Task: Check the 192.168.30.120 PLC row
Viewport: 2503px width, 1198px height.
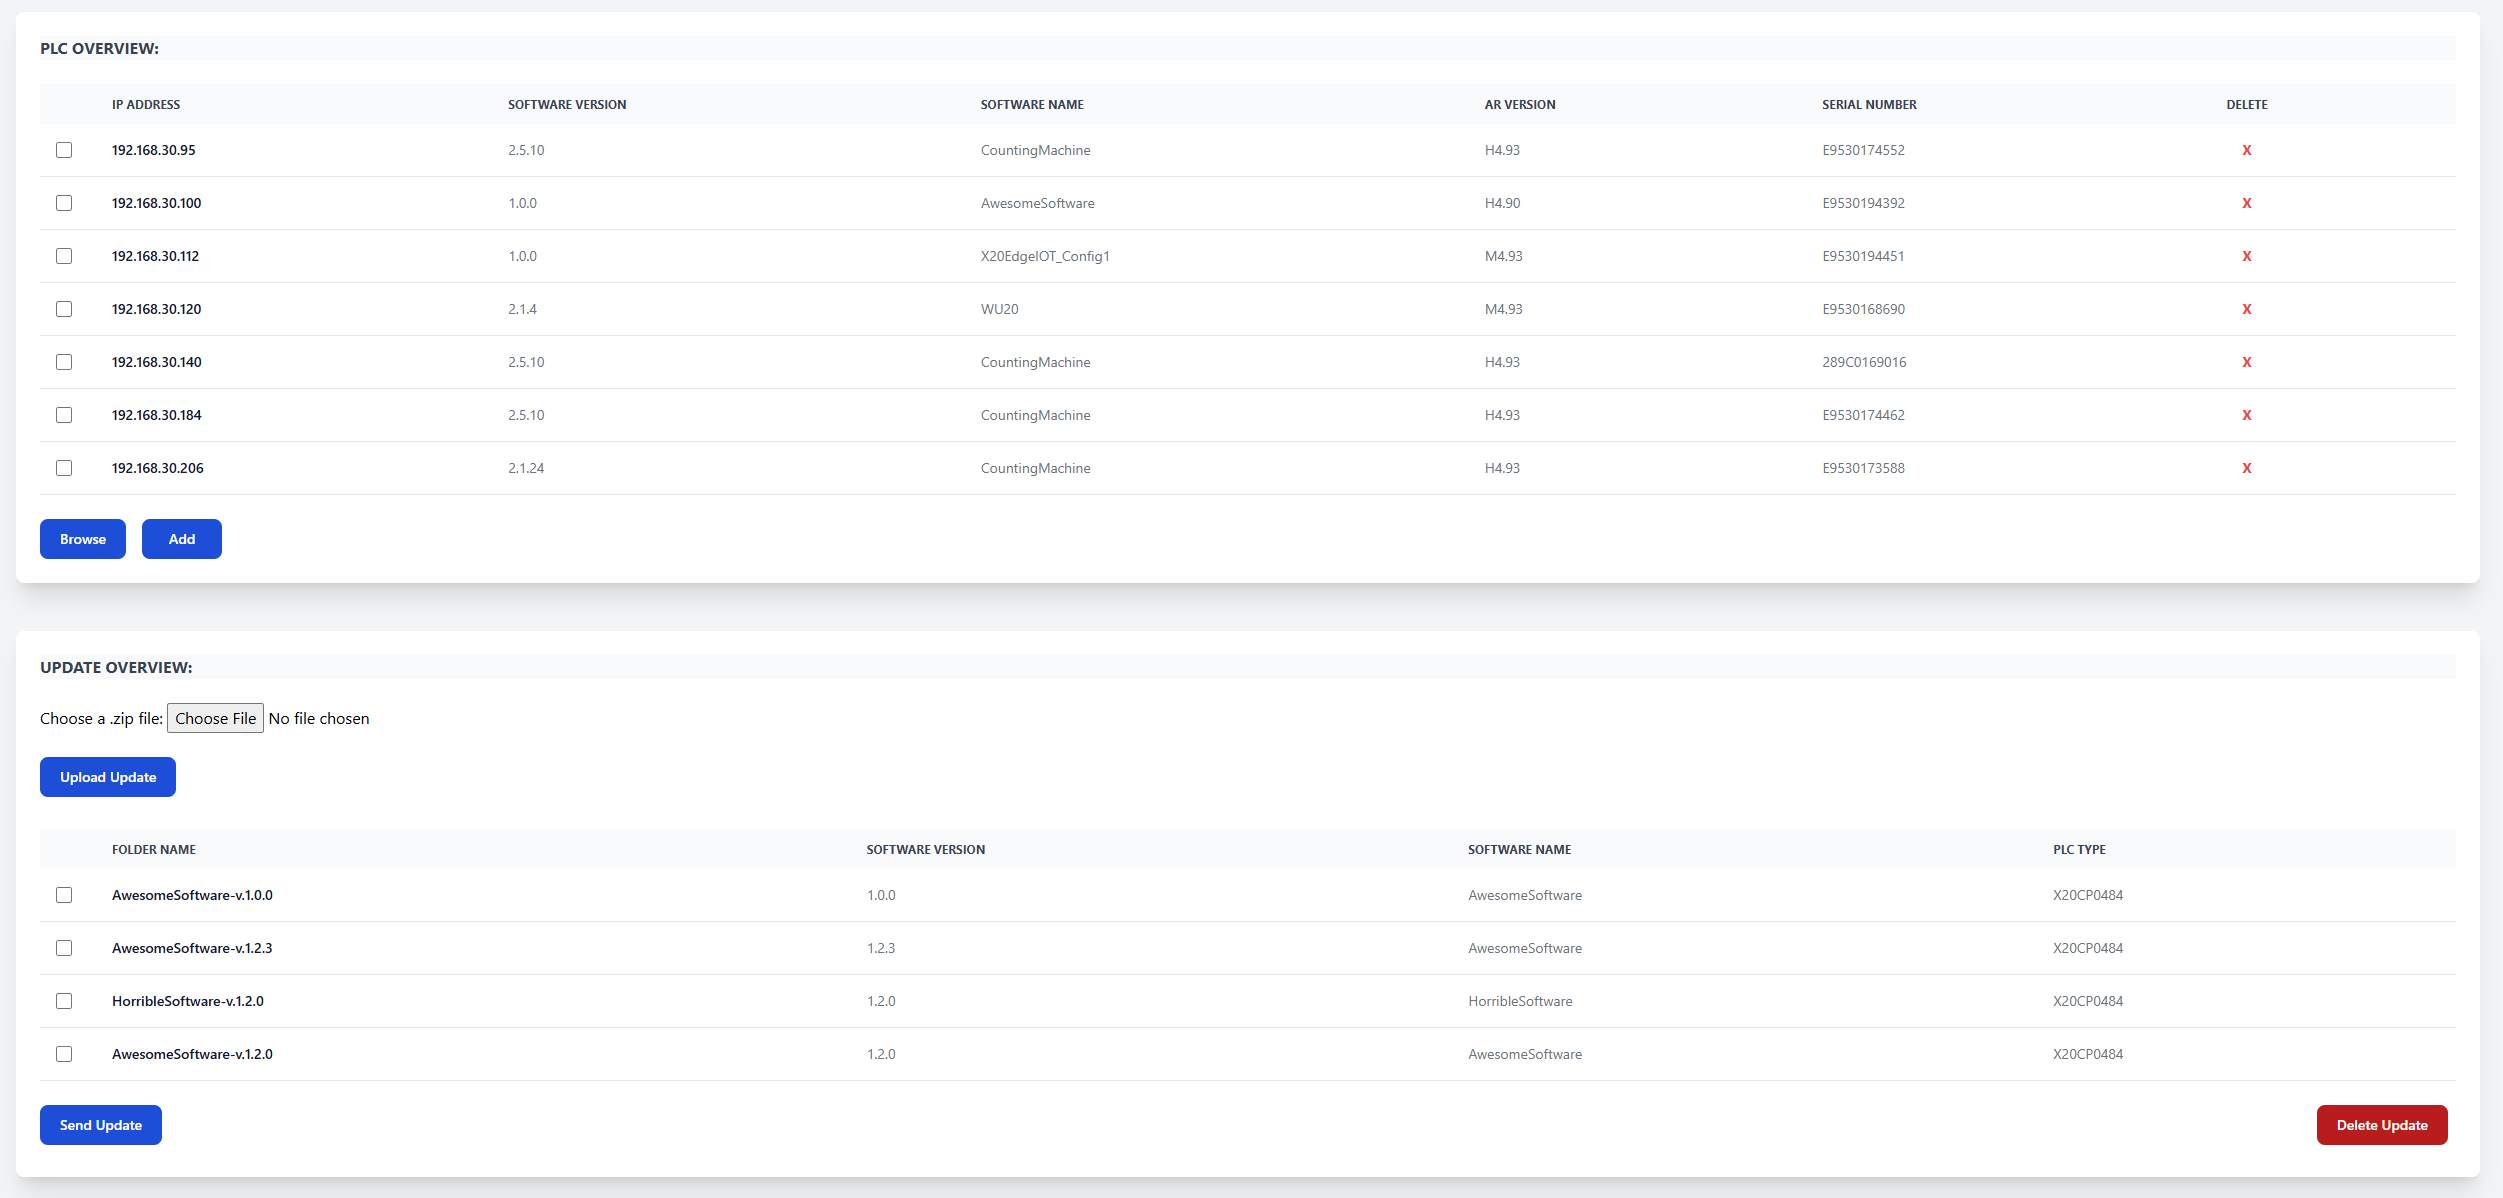Action: pos(64,309)
